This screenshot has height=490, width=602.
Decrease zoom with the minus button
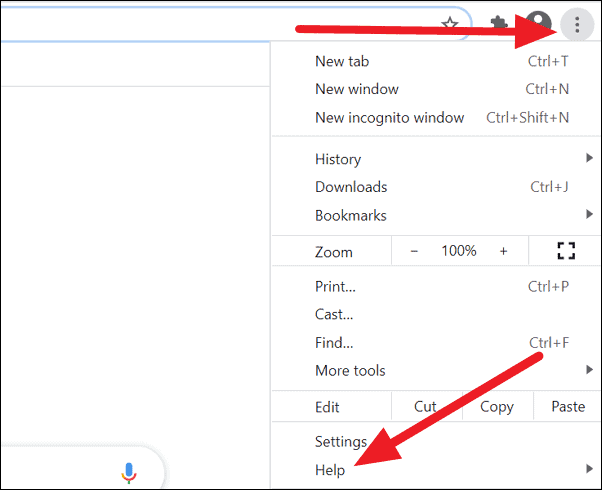click(414, 252)
